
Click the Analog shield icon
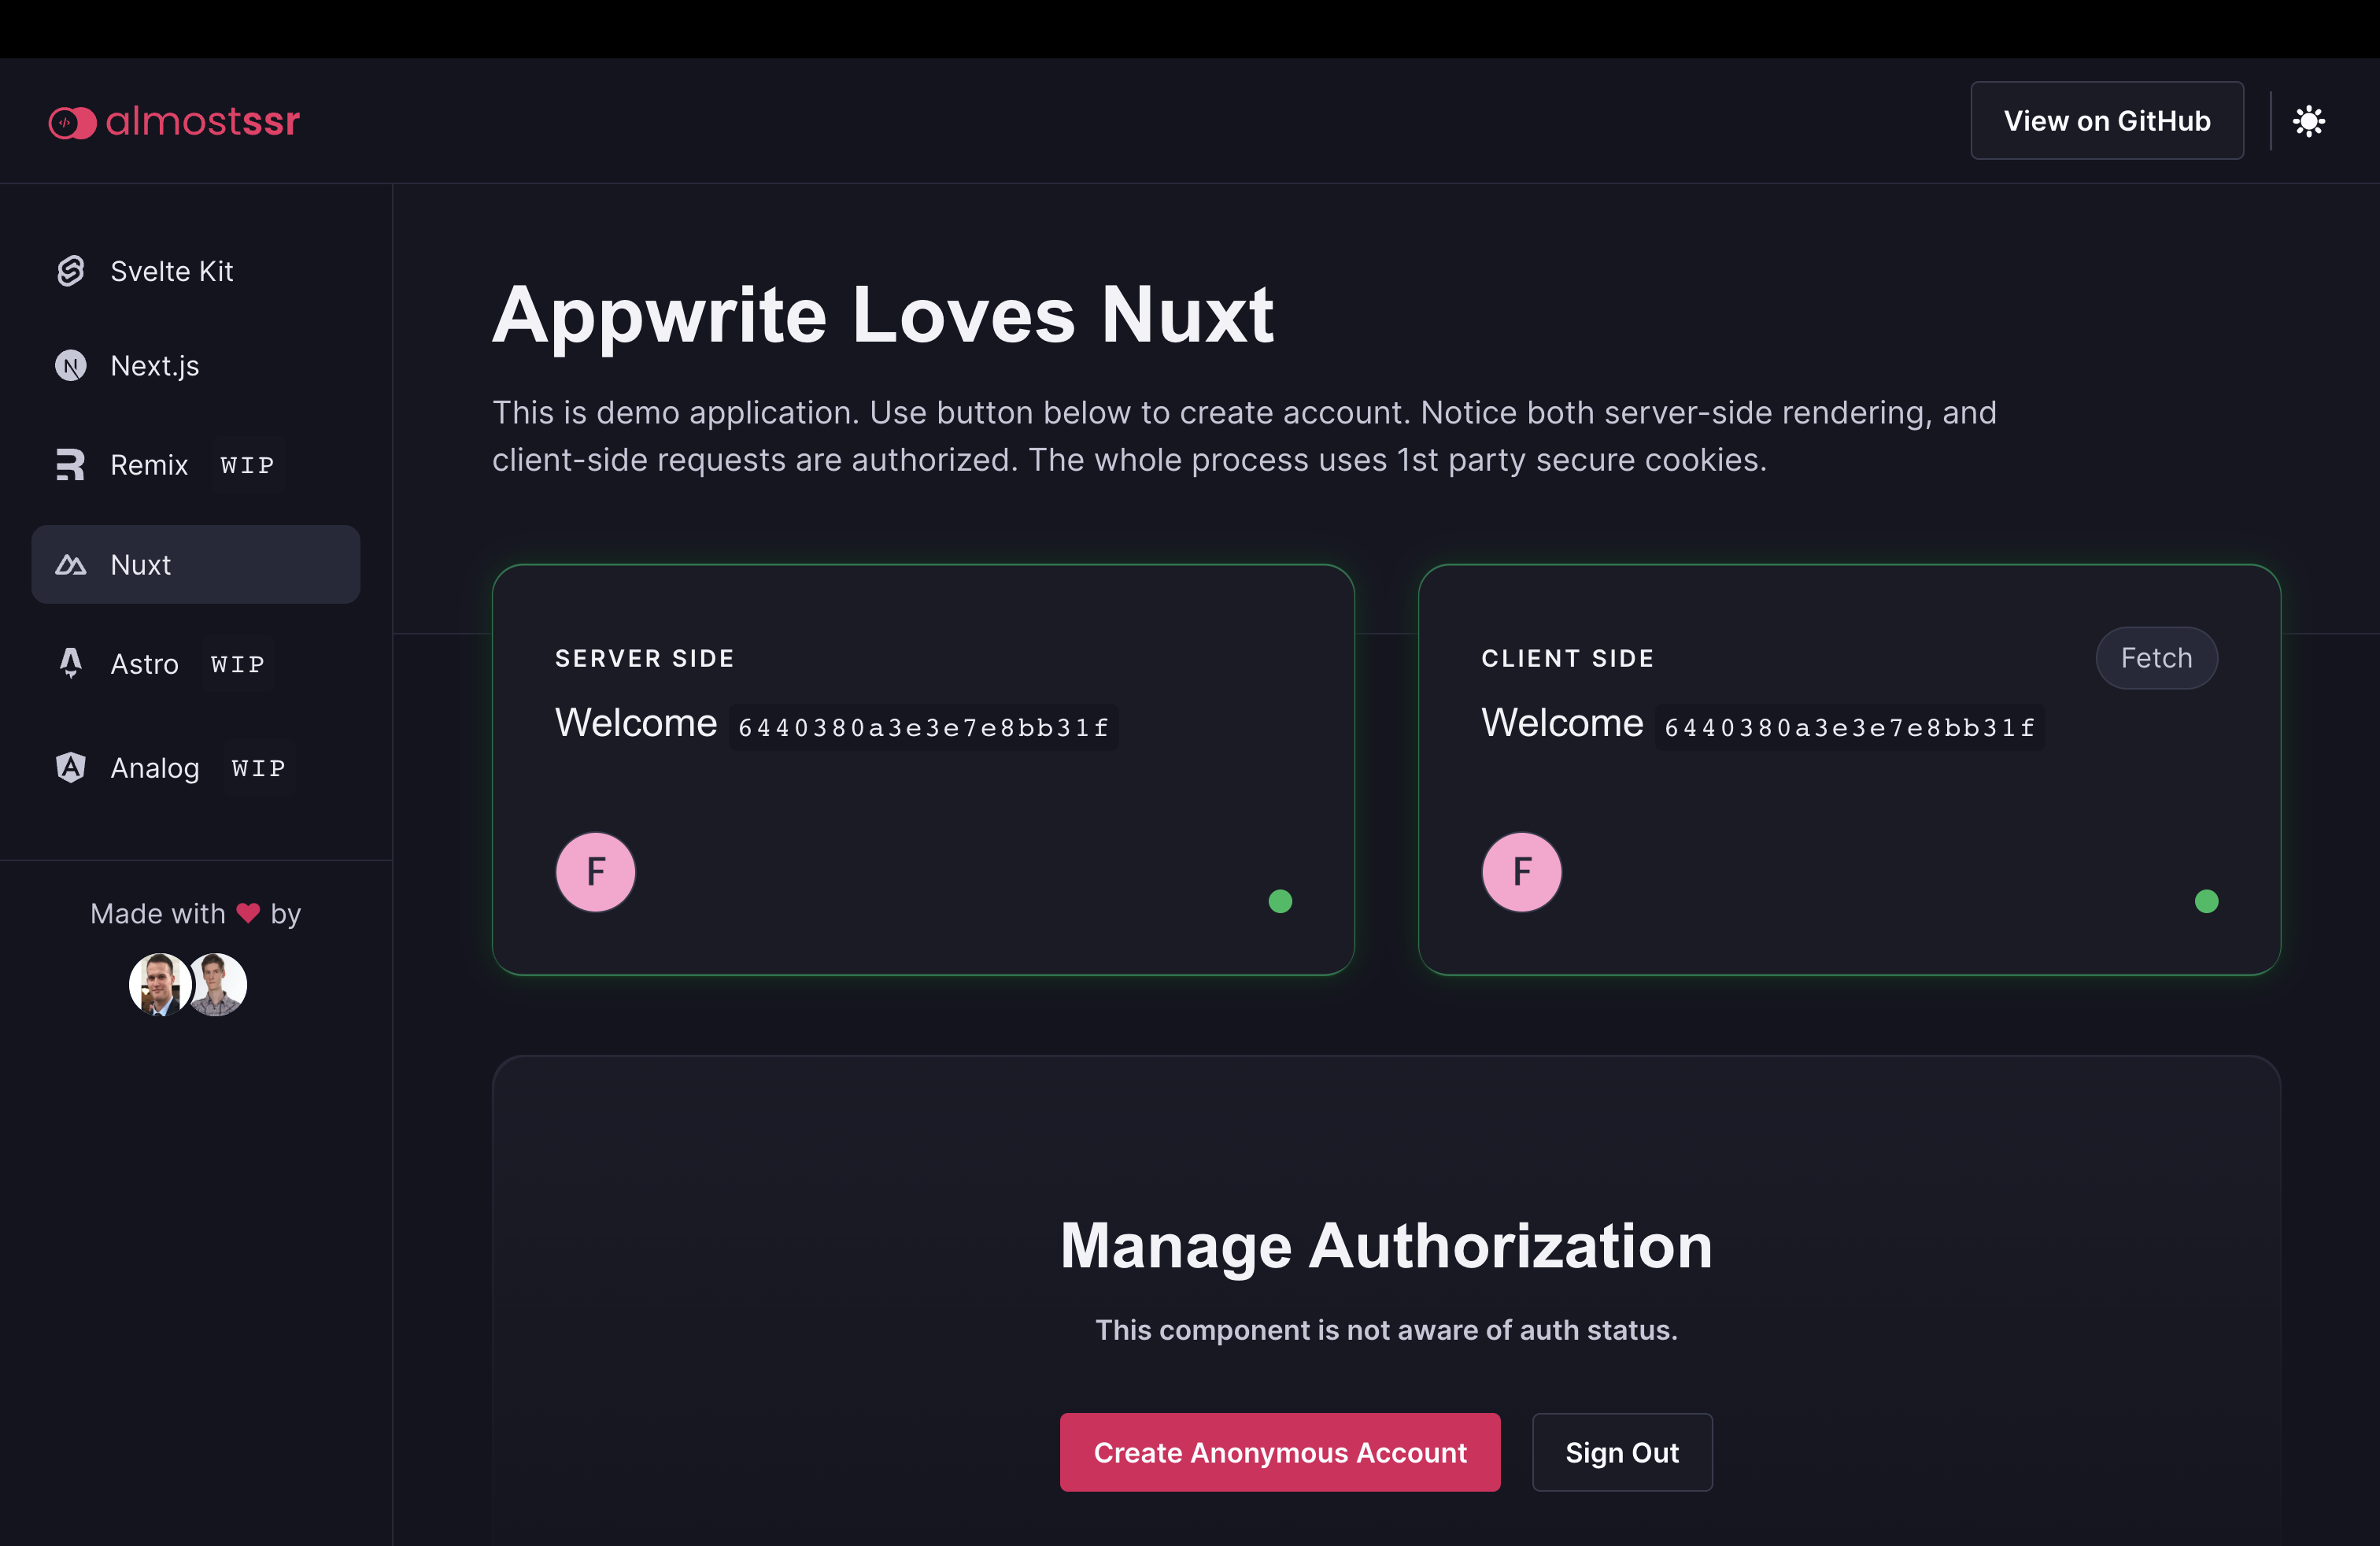70,767
